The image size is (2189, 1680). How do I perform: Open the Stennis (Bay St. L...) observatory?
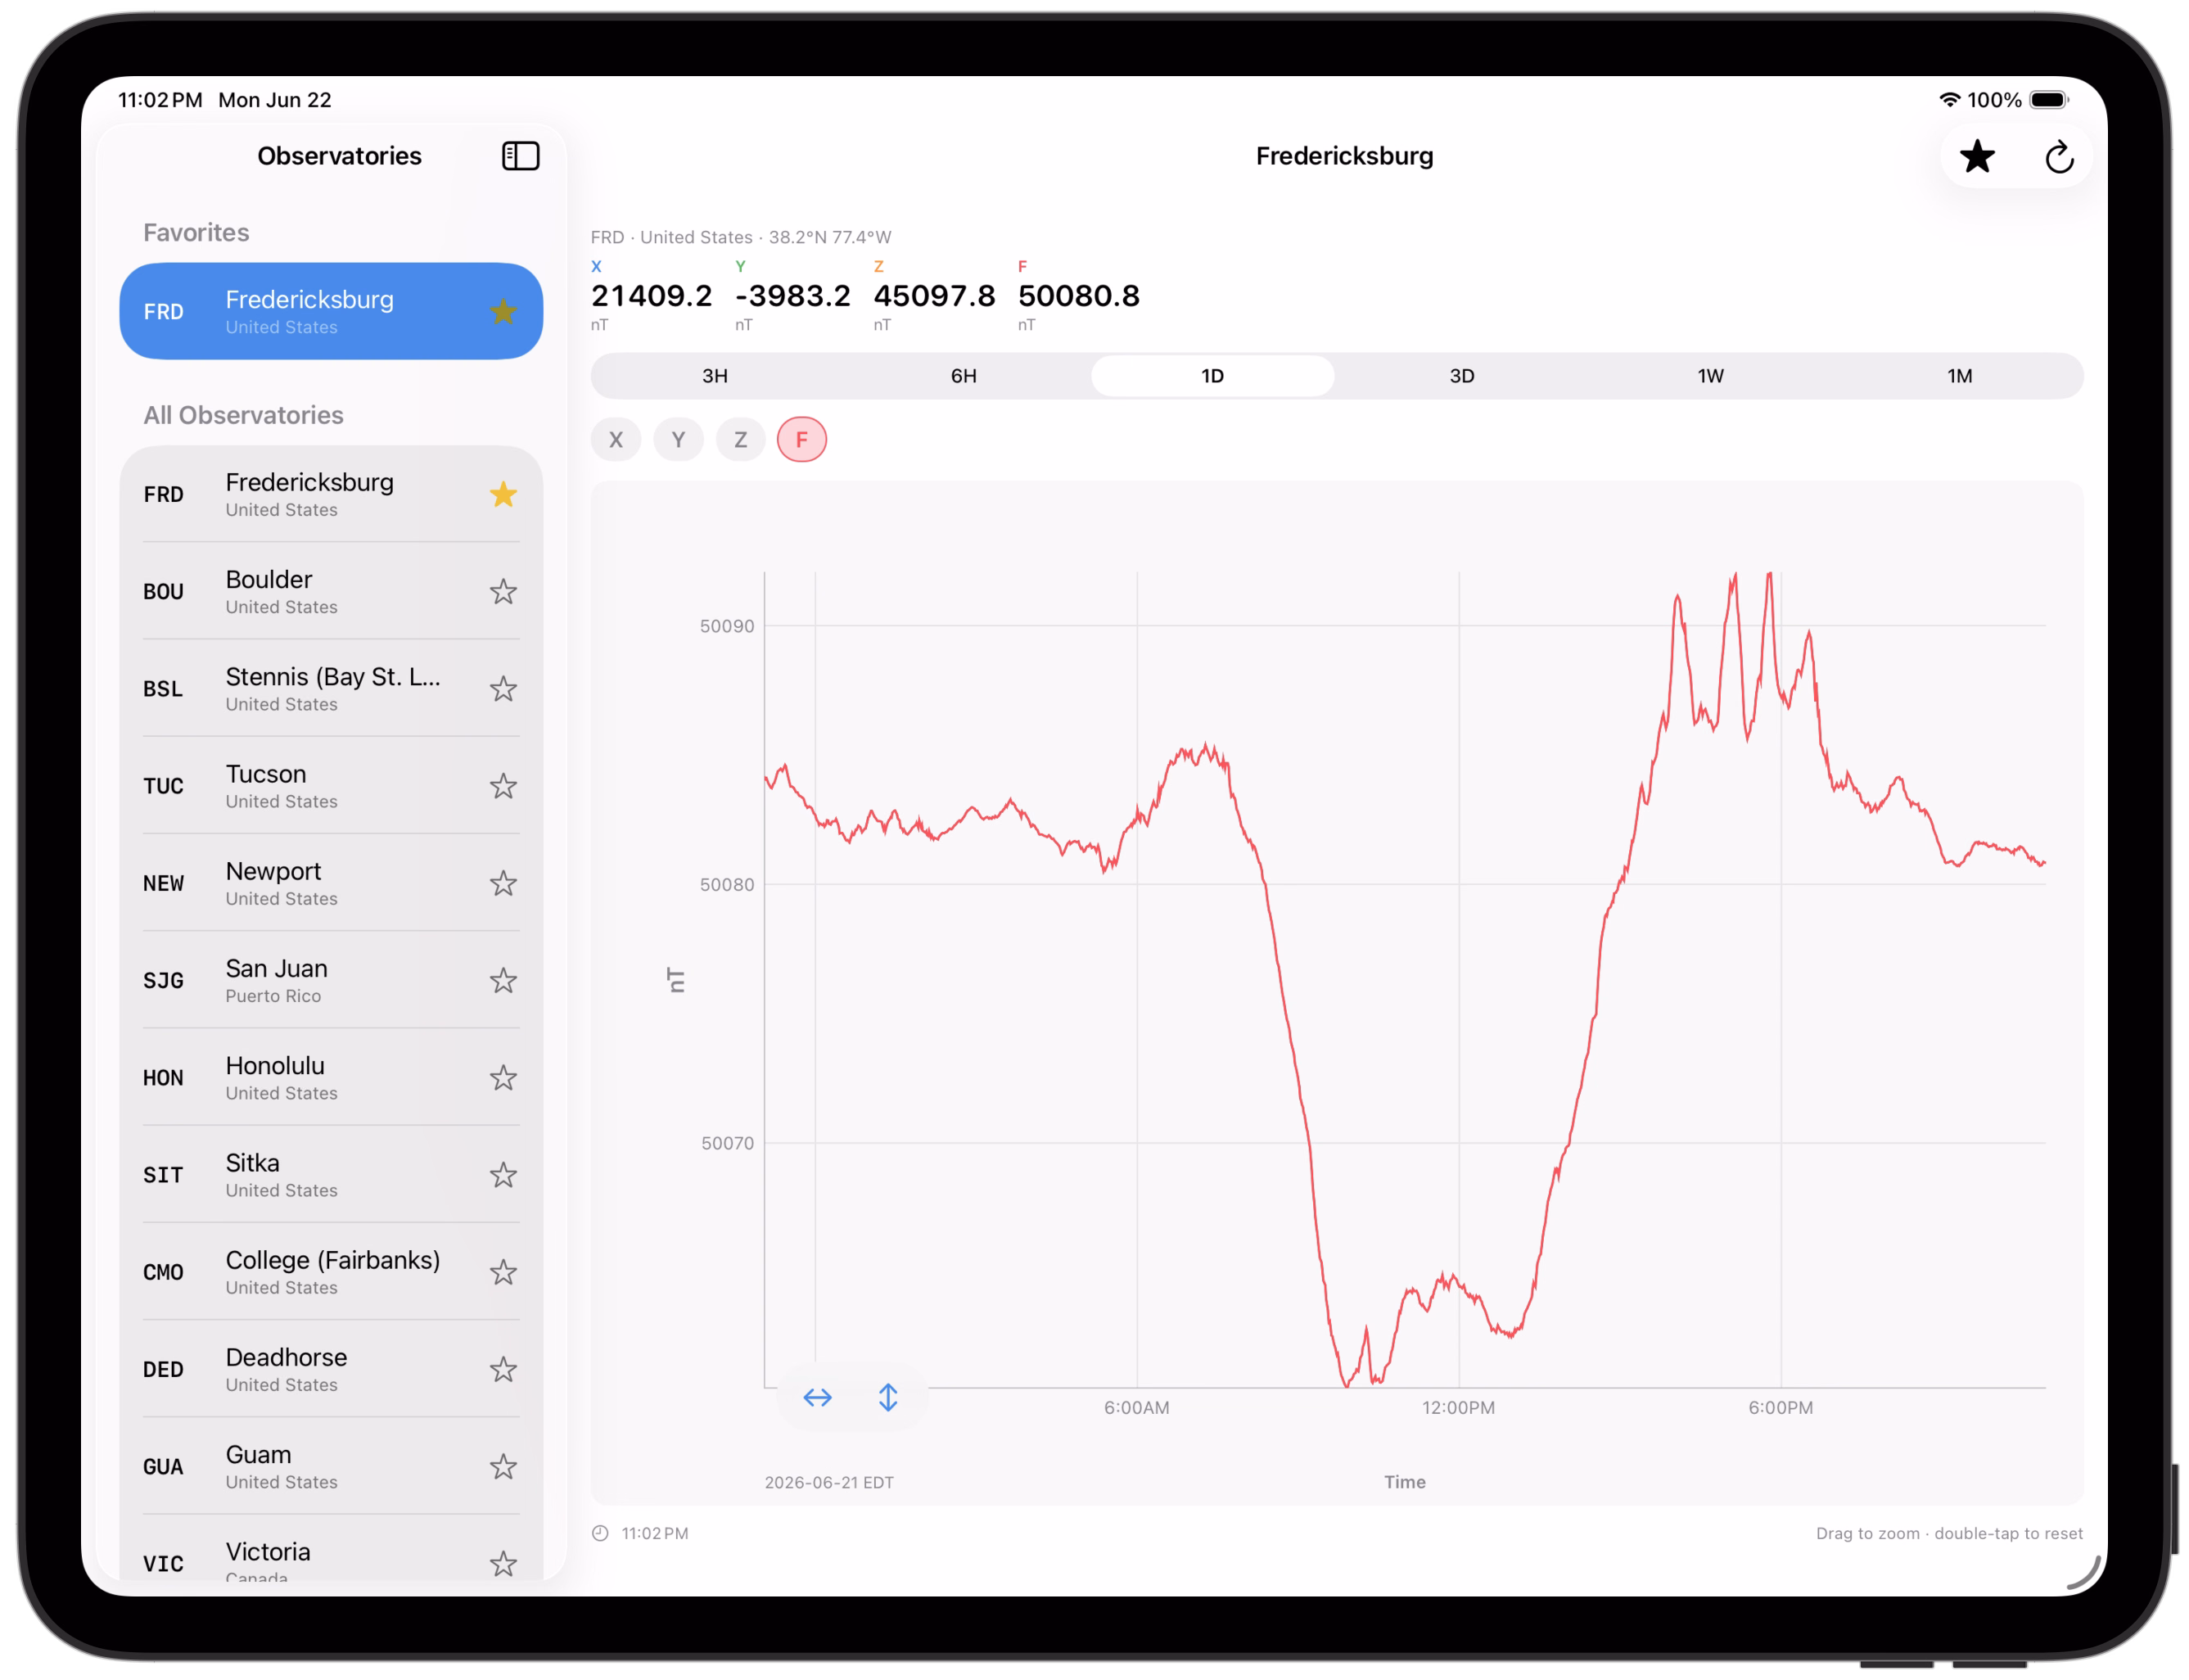point(331,688)
